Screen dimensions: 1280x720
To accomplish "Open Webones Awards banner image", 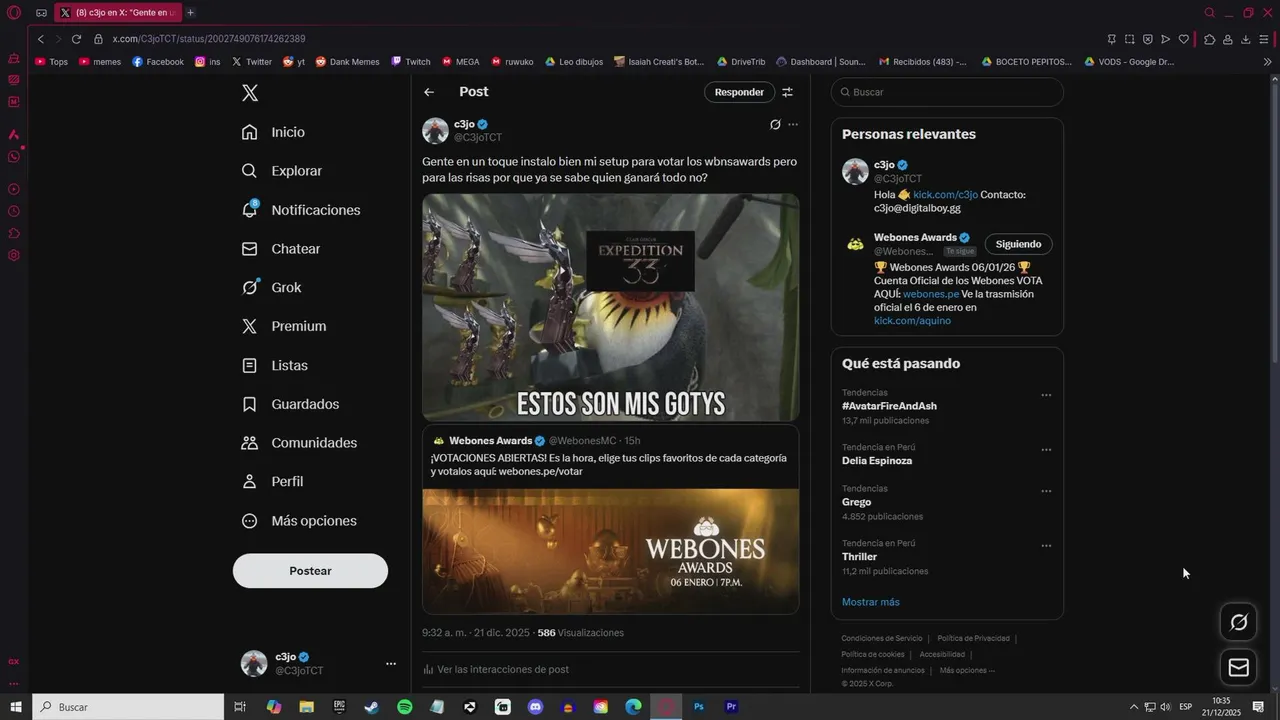I will pyautogui.click(x=610, y=550).
